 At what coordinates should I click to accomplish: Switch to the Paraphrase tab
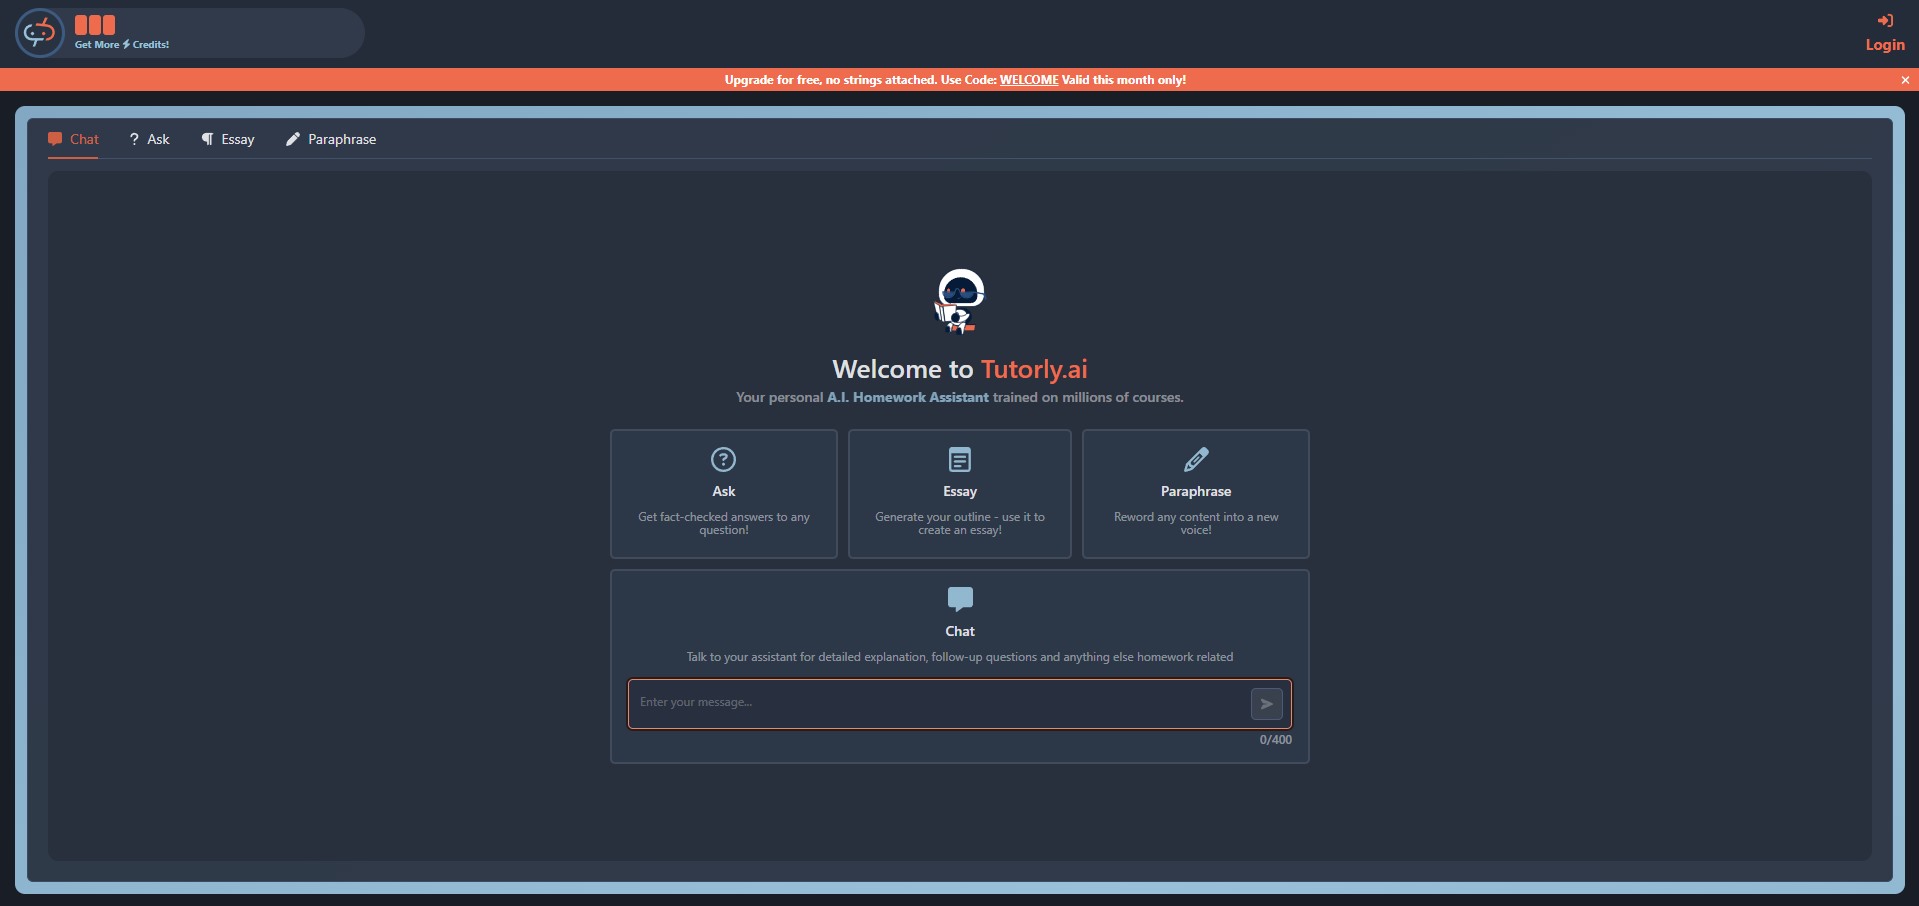[x=331, y=139]
